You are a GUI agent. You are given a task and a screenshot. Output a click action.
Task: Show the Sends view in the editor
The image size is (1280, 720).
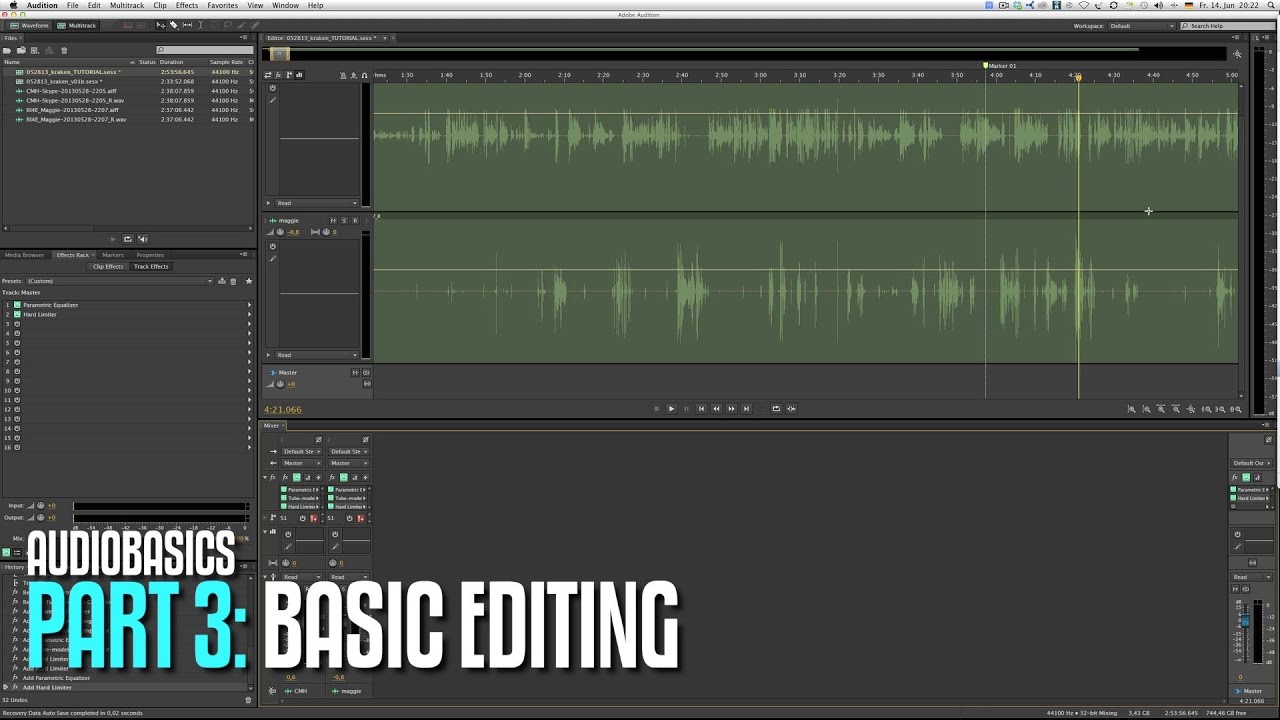pyautogui.click(x=289, y=75)
